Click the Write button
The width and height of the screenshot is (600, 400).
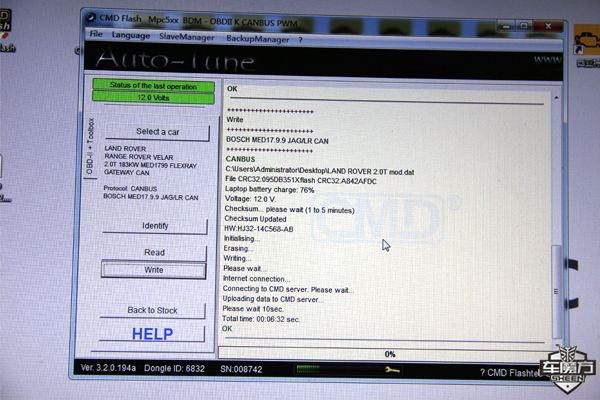(x=154, y=270)
